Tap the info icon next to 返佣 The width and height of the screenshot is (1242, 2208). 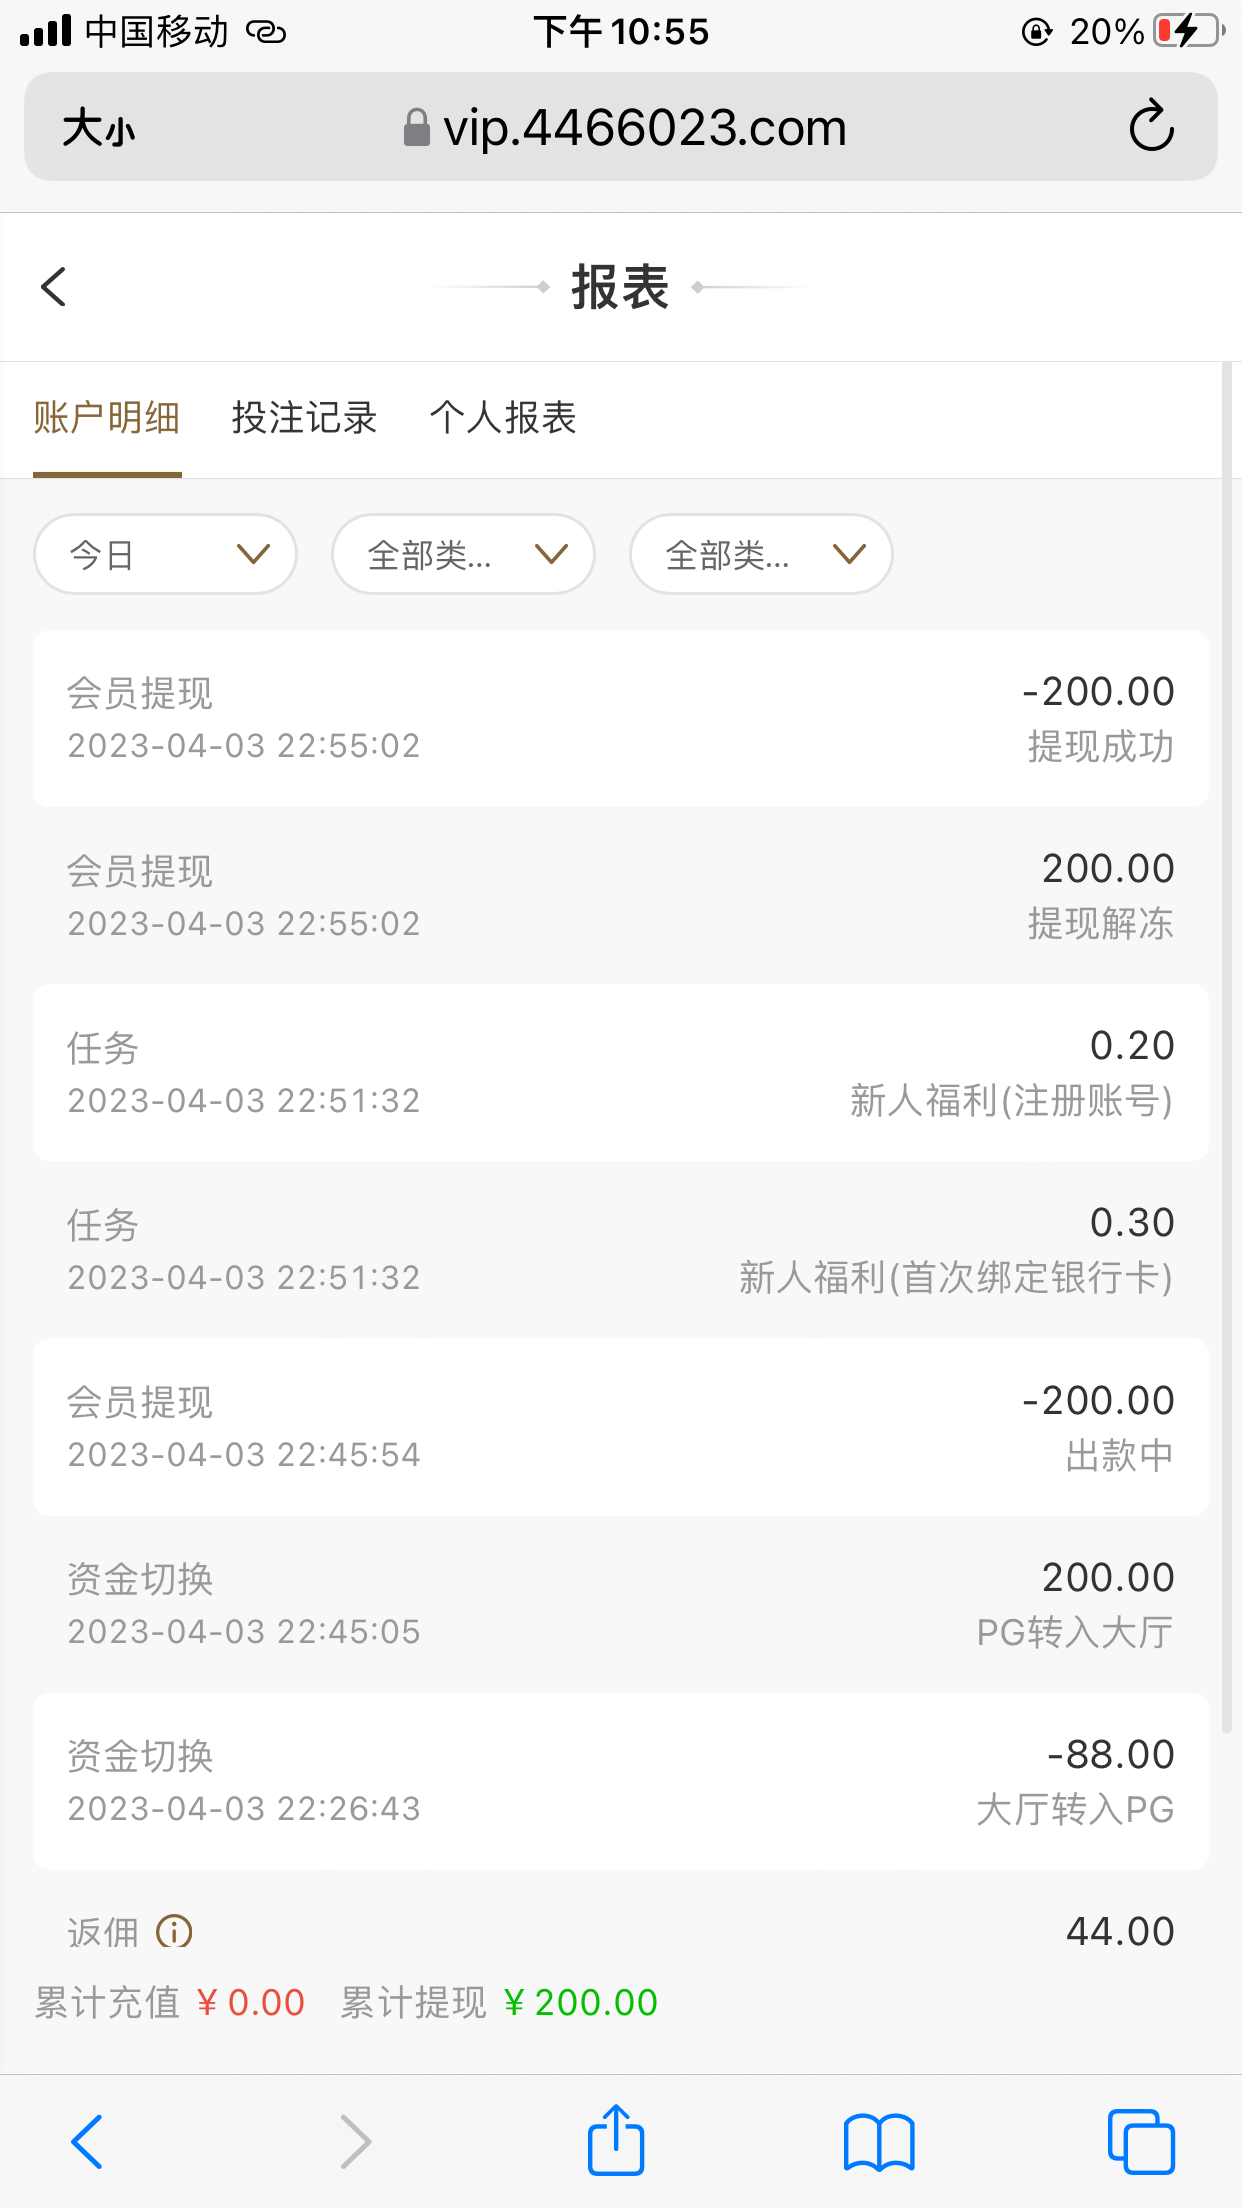[174, 1930]
